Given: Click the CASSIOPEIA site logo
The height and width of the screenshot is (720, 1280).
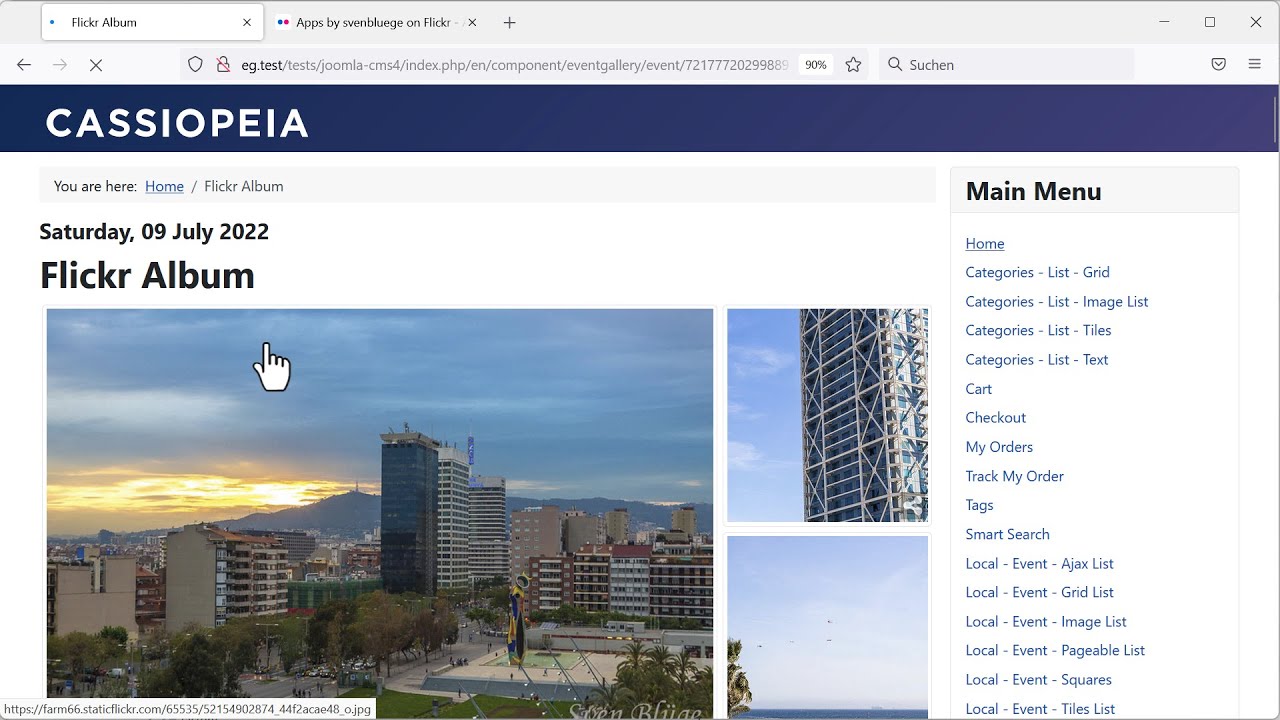Looking at the screenshot, I should pos(177,123).
